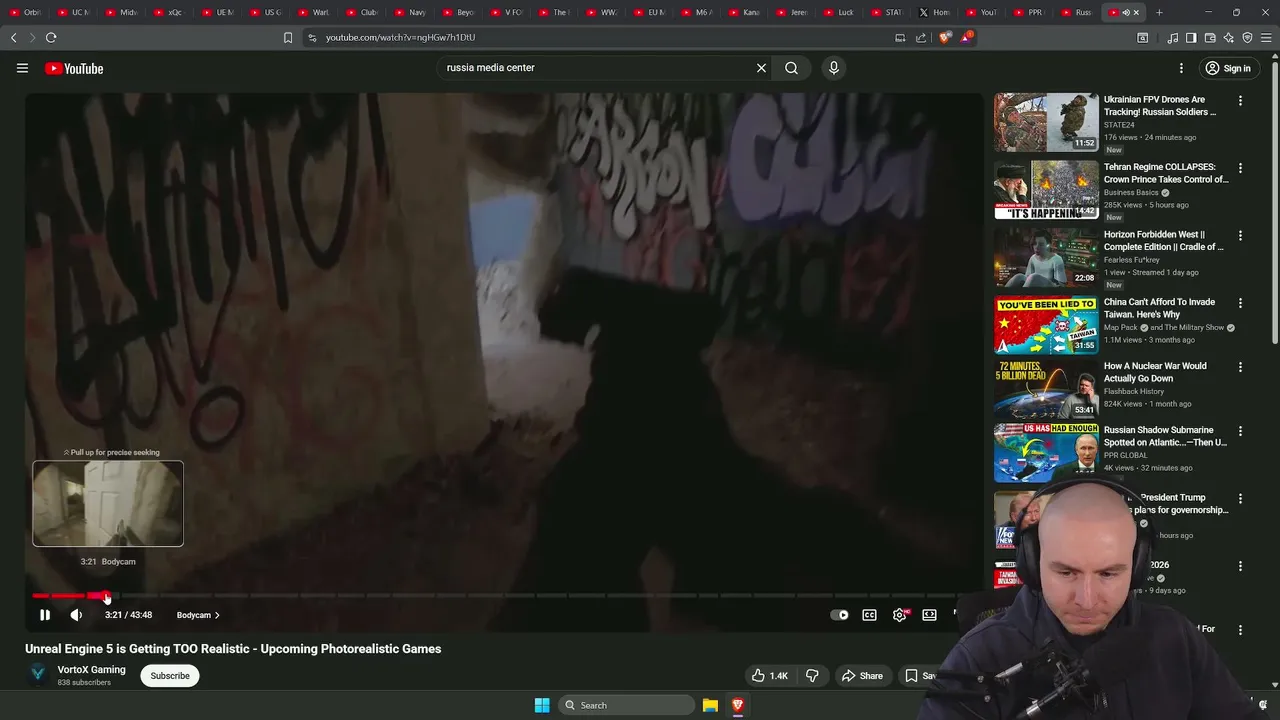
Task: Start voice search with microphone icon
Action: click(834, 68)
